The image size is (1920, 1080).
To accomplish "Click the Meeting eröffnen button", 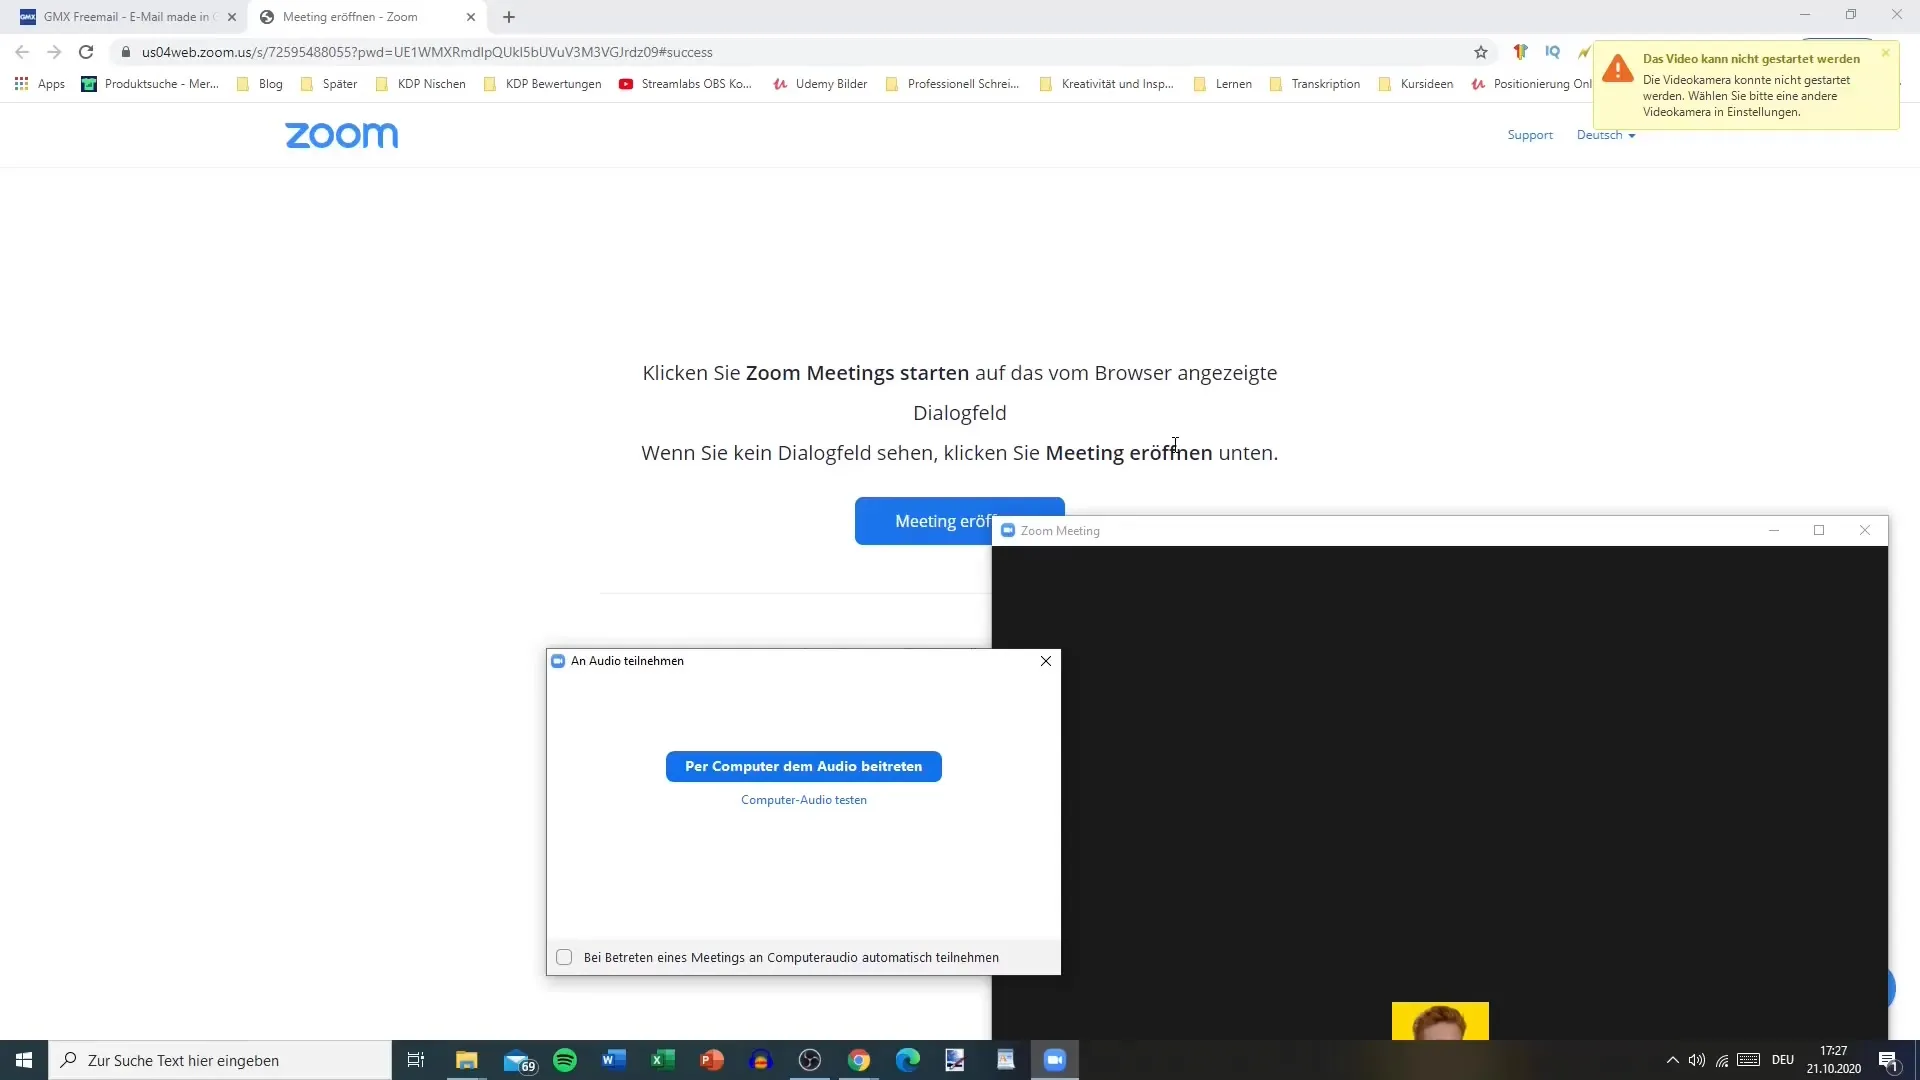I will coord(923,521).
